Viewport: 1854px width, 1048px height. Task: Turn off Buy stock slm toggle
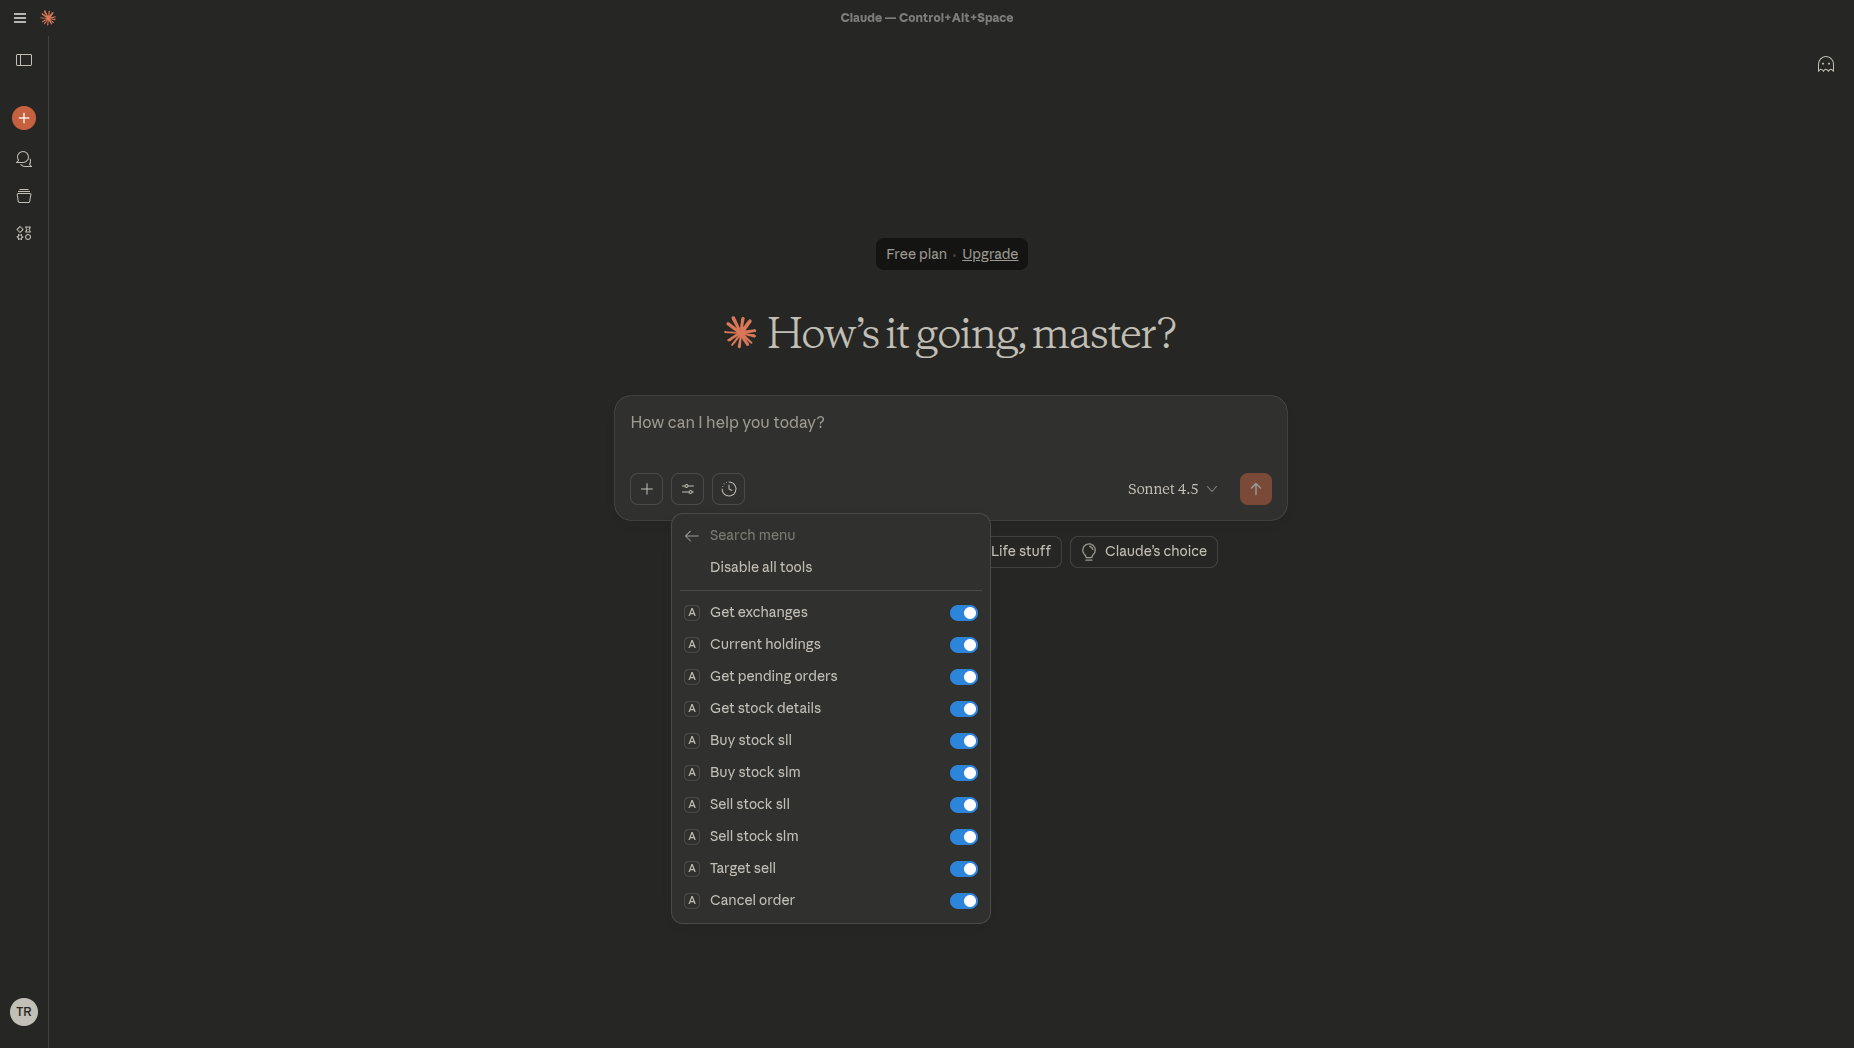[963, 773]
